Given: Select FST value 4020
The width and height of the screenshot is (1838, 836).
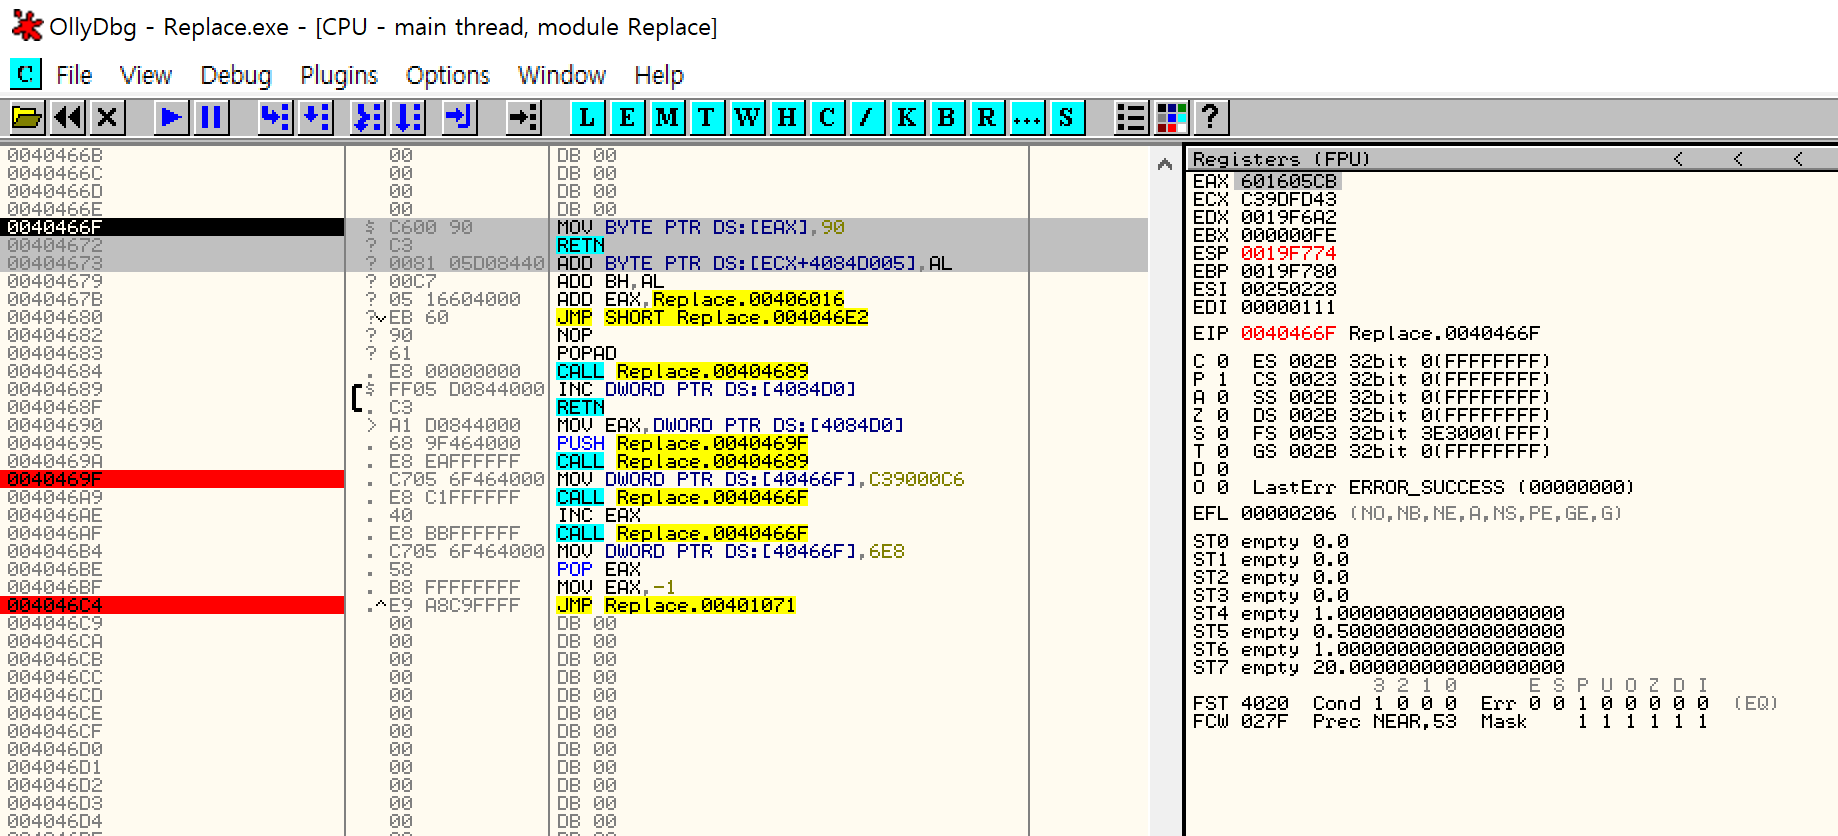Looking at the screenshot, I should [x=1264, y=703].
